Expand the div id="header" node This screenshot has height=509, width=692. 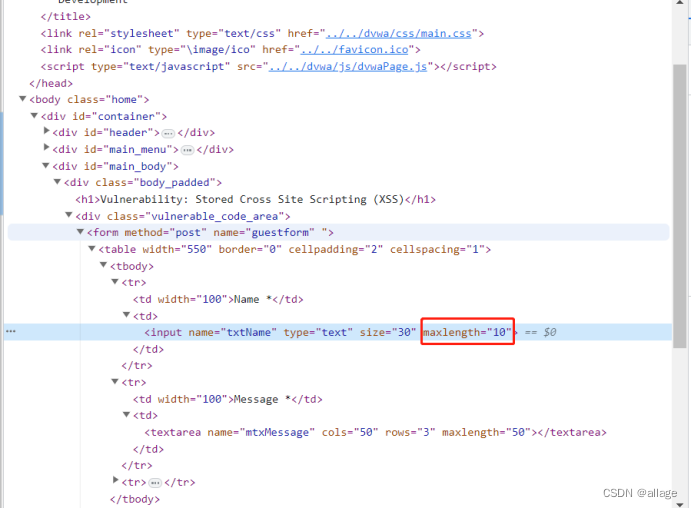(x=46, y=131)
